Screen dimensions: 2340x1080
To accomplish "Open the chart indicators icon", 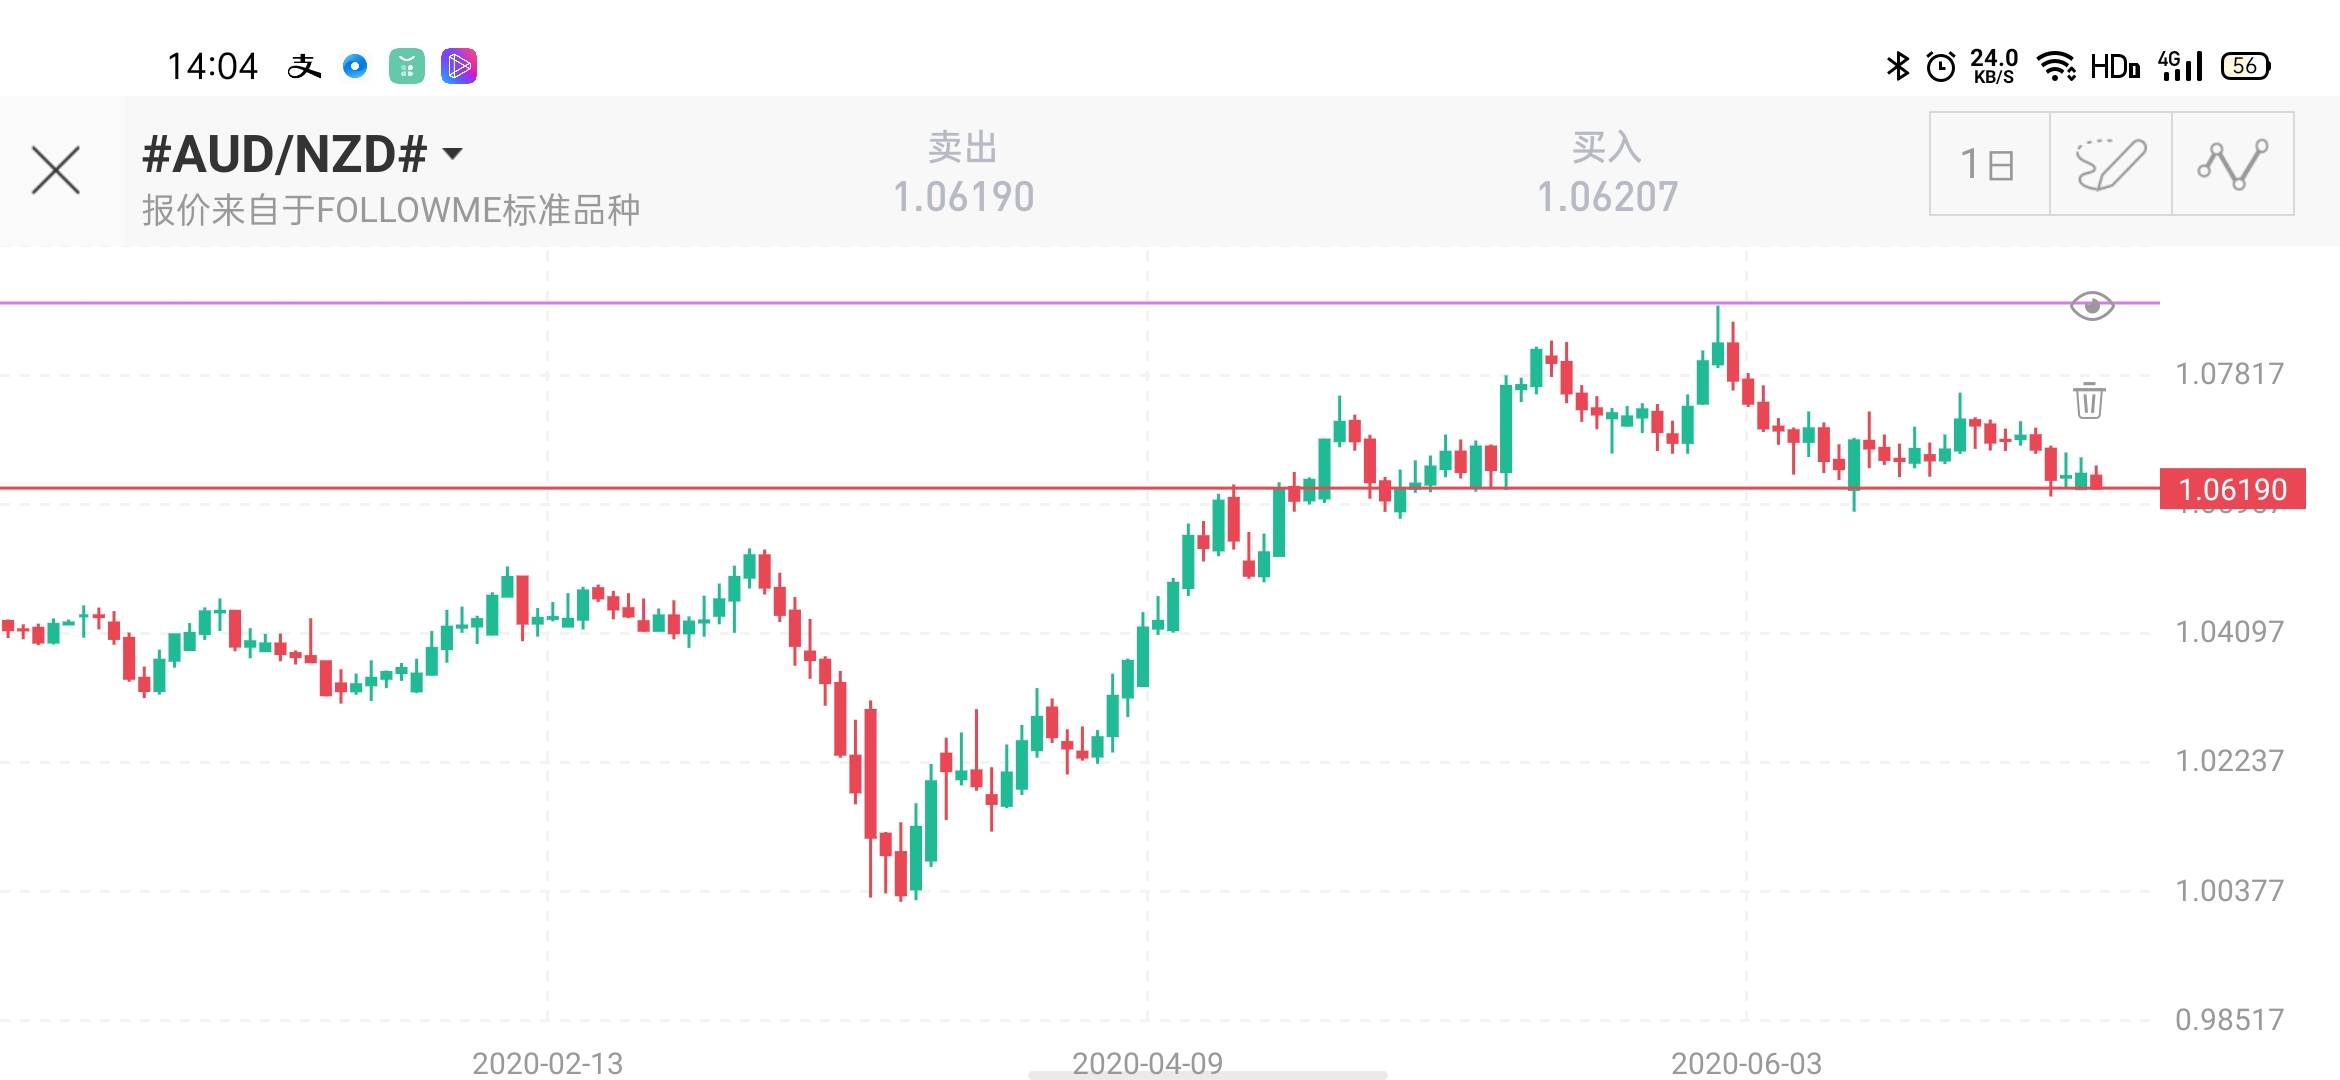I will pos(2232,164).
